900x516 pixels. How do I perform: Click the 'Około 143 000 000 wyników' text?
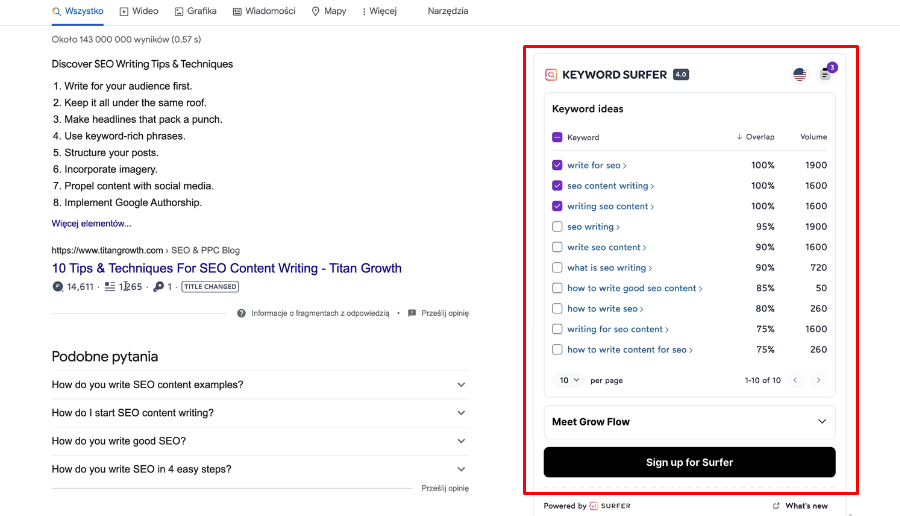[x=126, y=40]
